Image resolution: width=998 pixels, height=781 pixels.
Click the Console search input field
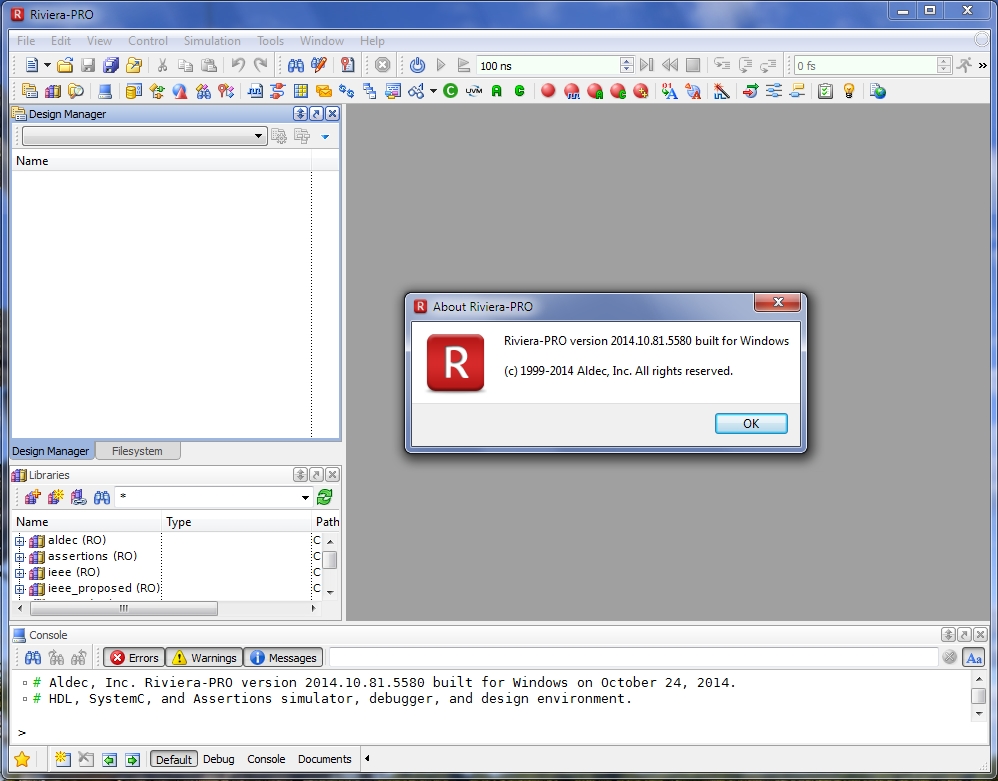coord(633,658)
